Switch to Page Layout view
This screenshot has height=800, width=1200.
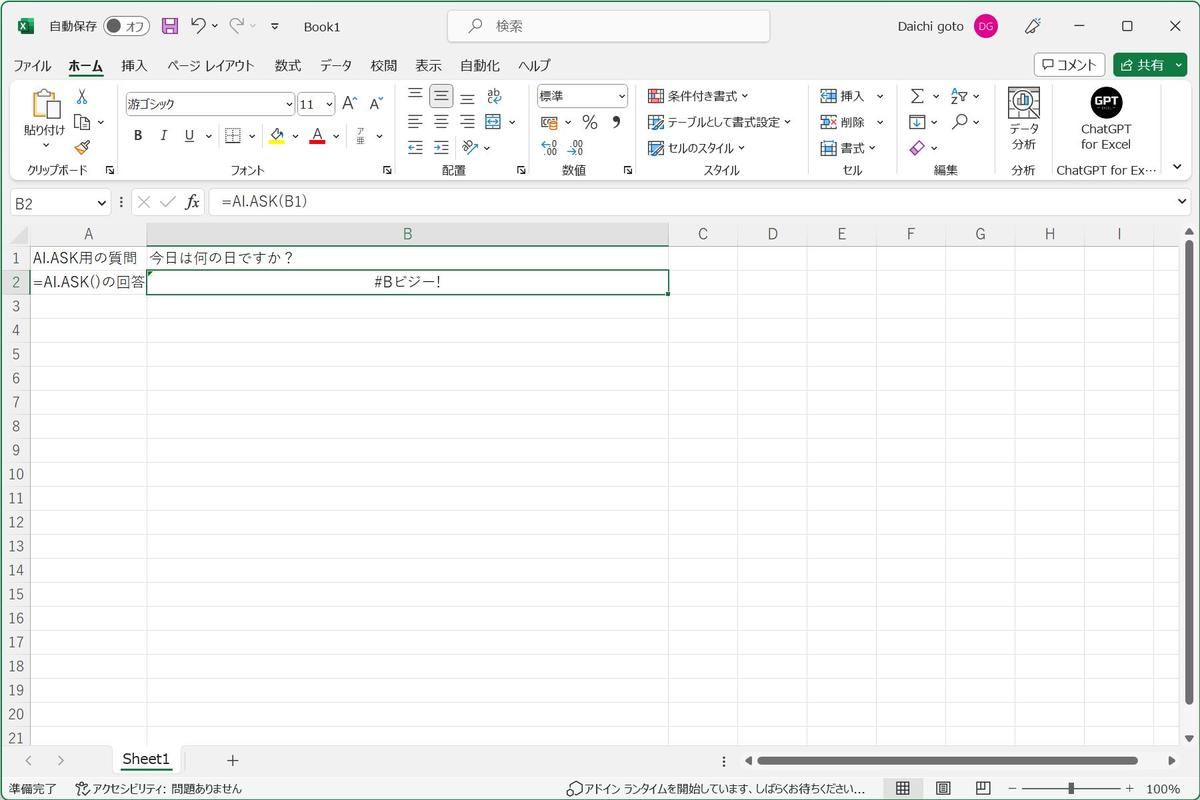pos(943,788)
